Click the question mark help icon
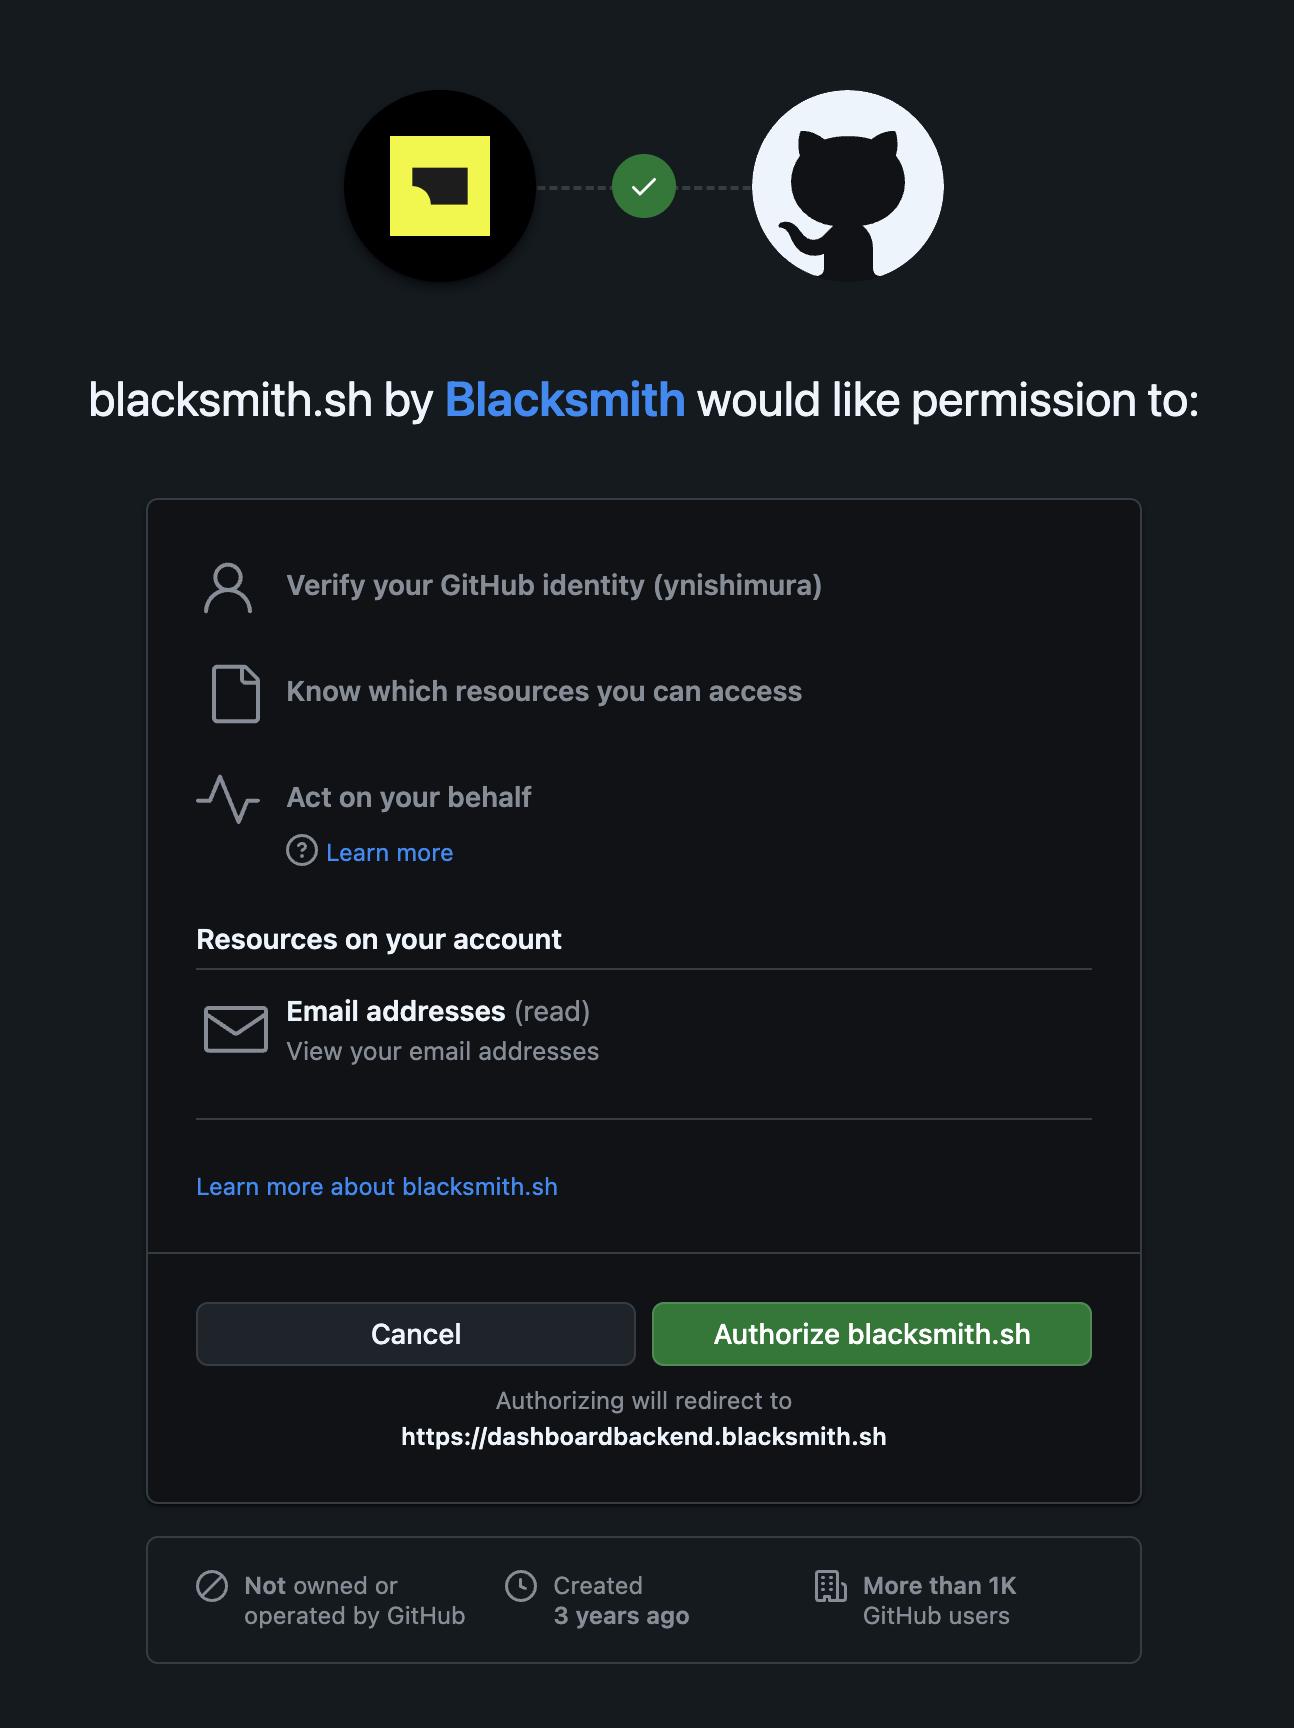 point(301,851)
